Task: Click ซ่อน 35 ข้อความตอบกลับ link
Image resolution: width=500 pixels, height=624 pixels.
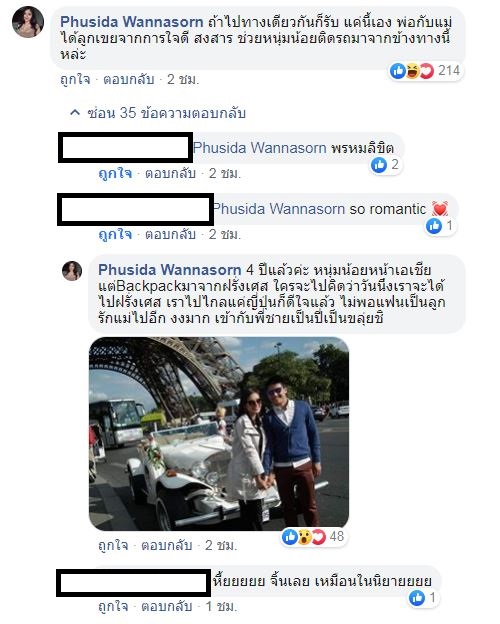Action: pyautogui.click(x=166, y=113)
